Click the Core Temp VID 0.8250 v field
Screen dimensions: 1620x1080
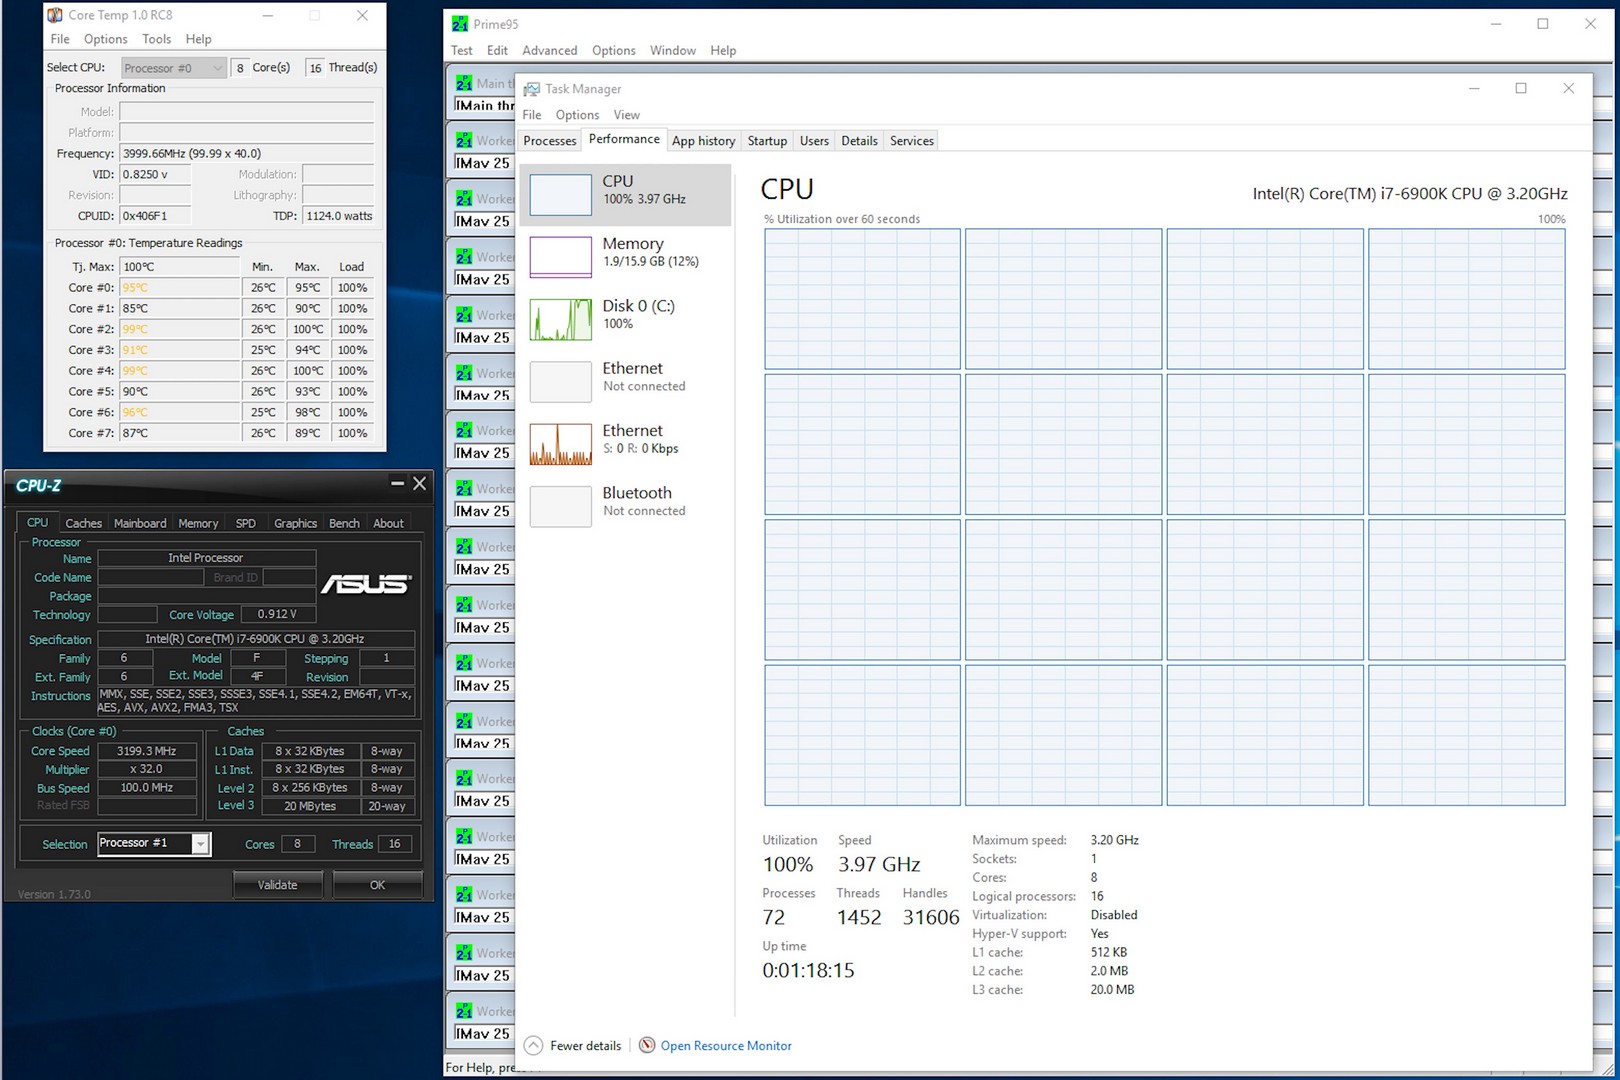point(155,174)
